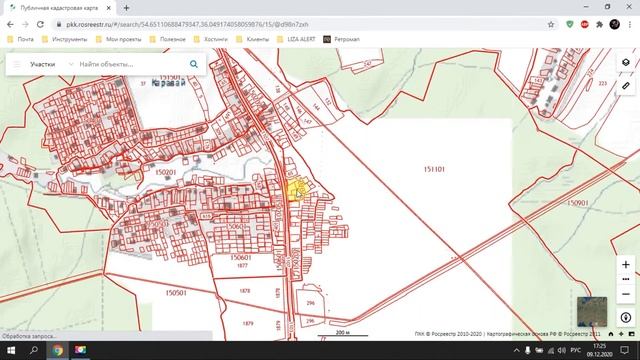Close the Публичная кадастровая карта tab
The image size is (640, 360).
click(109, 8)
